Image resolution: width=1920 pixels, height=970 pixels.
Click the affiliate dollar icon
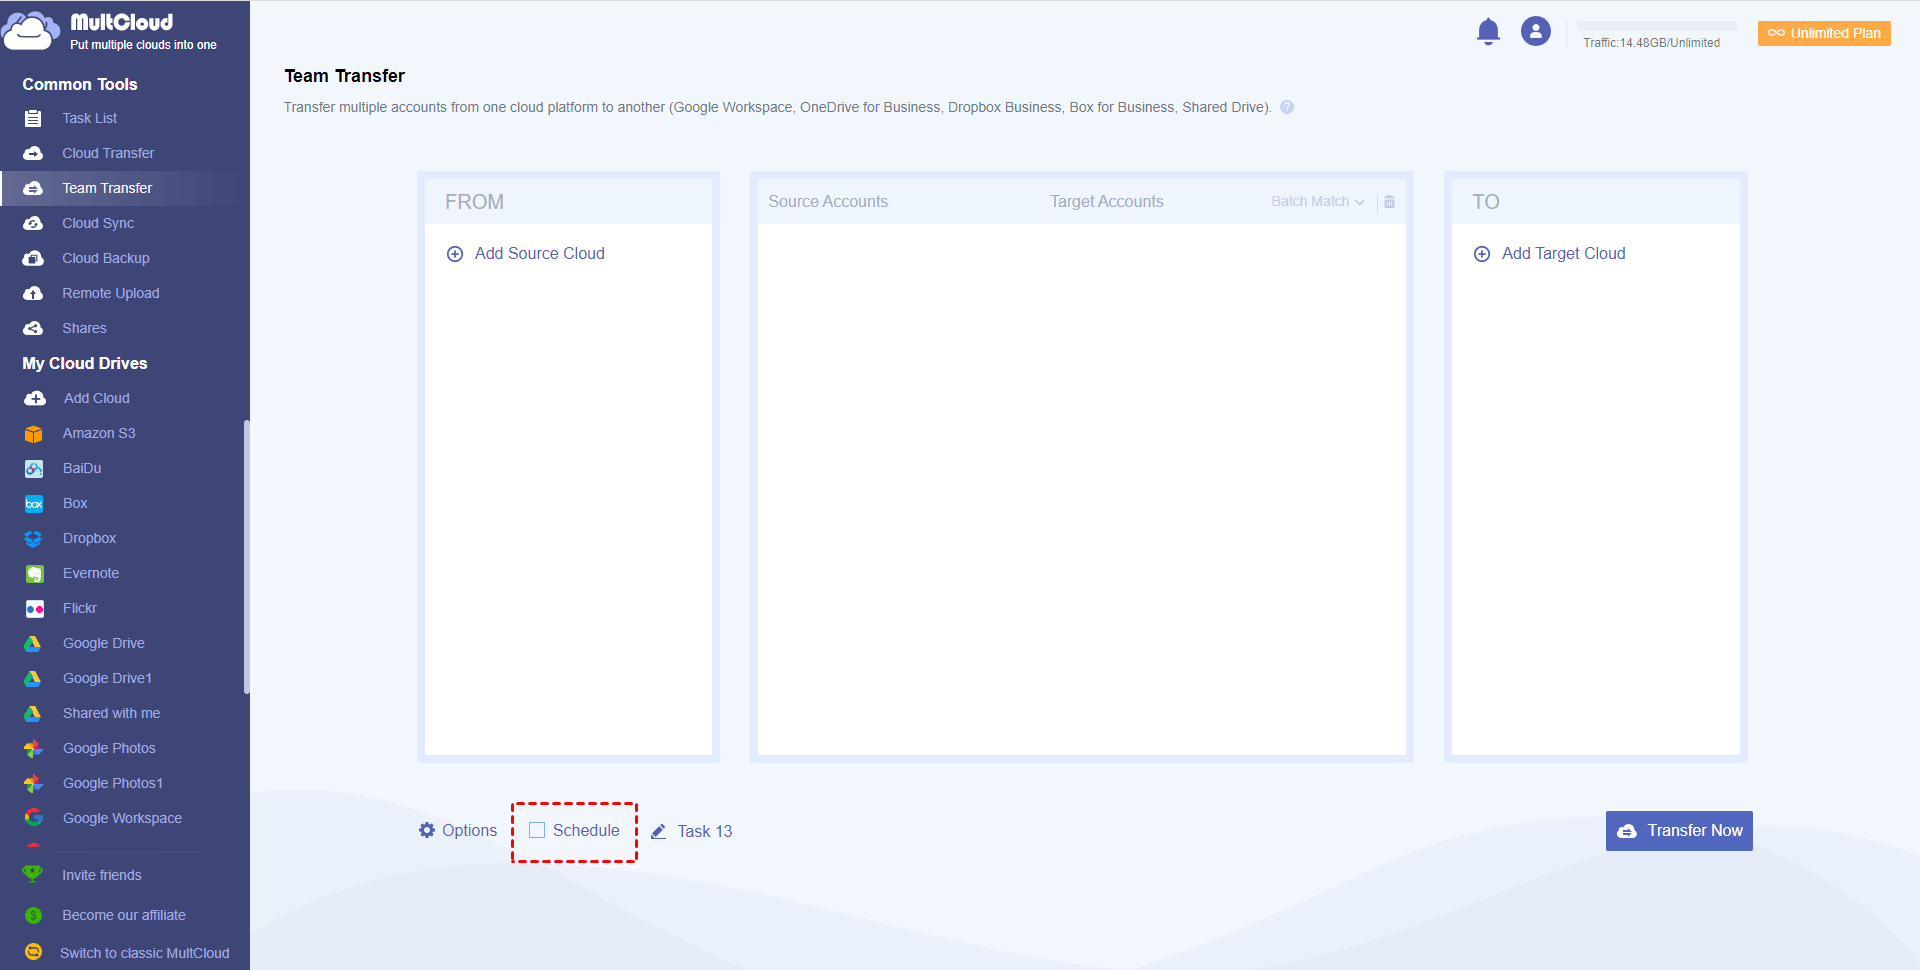pyautogui.click(x=33, y=915)
